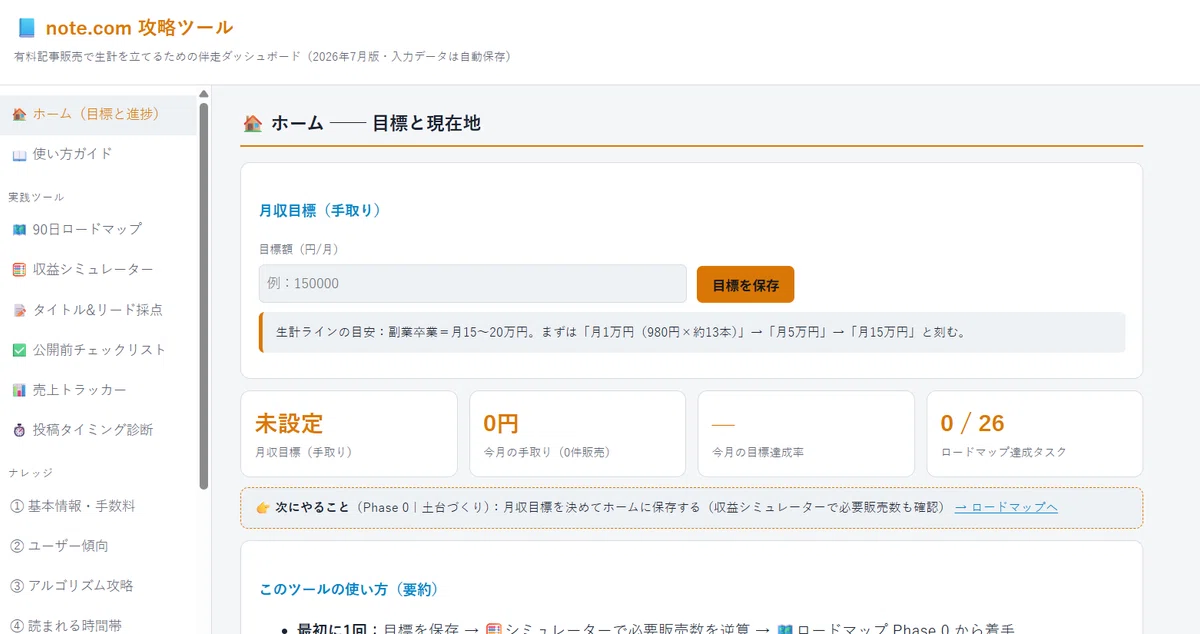
Task: Click the 目標額 input field with 例：150000
Action: click(472, 283)
